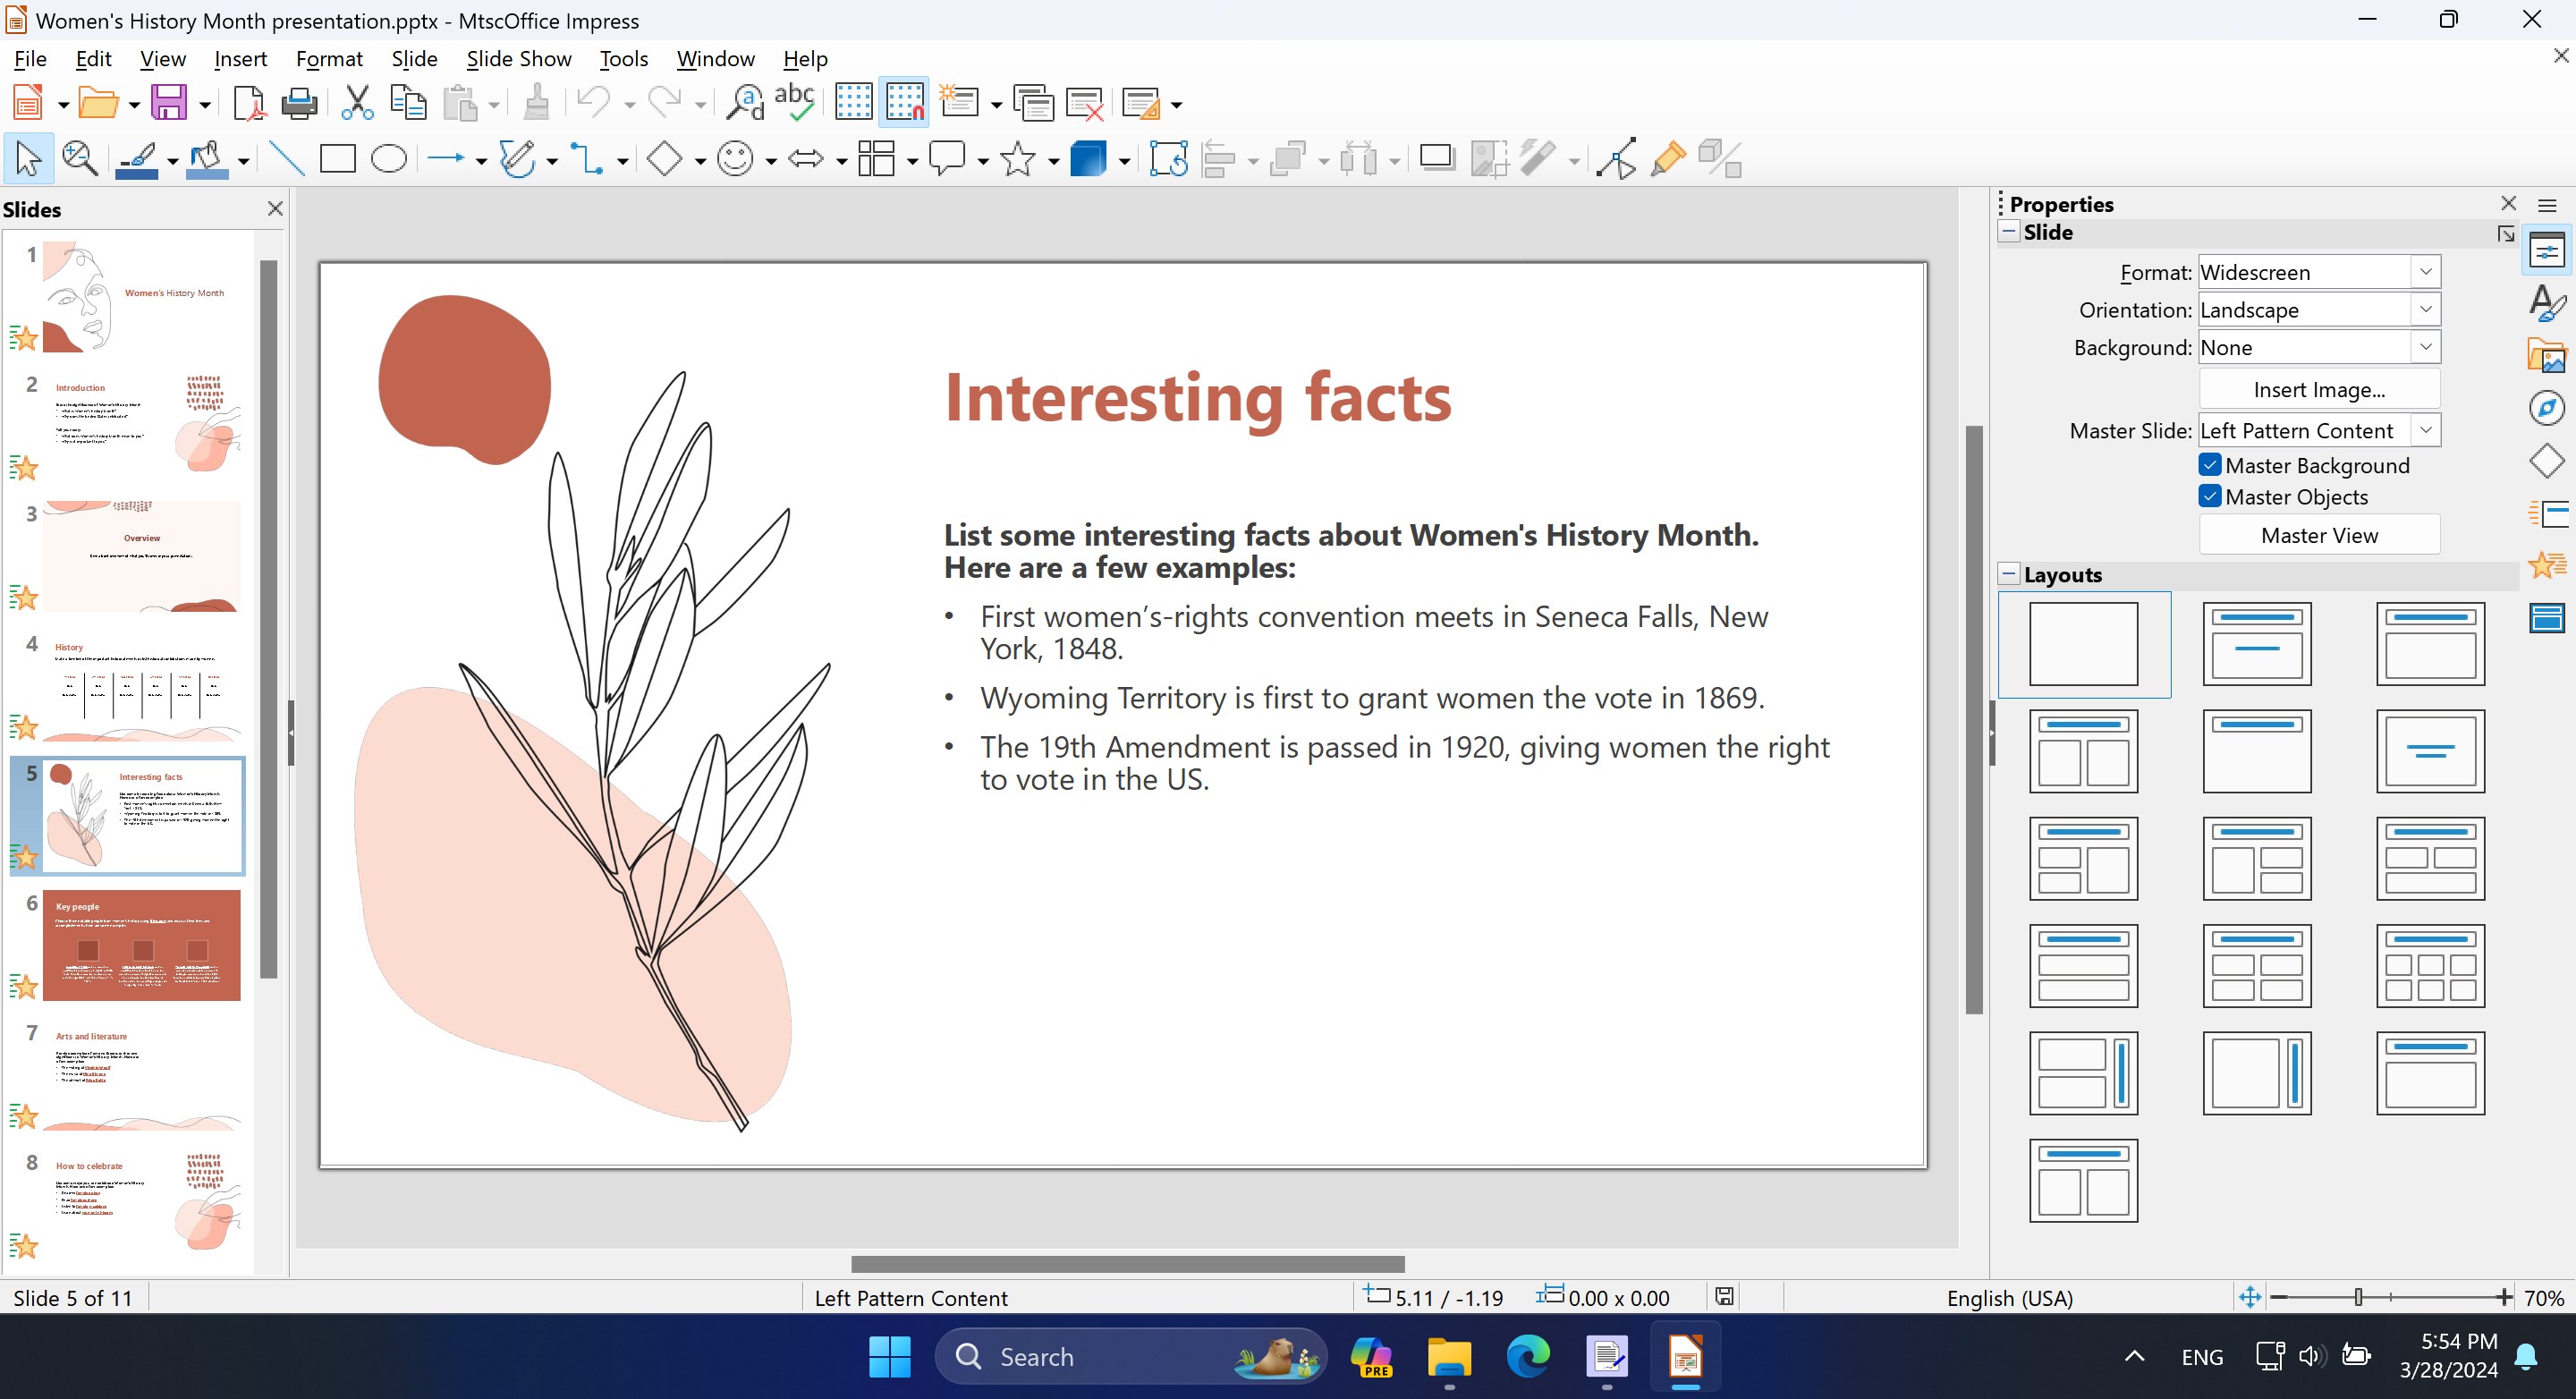The height and width of the screenshot is (1399, 2576).
Task: Activate the Ellipse drawing tool
Action: click(x=389, y=157)
